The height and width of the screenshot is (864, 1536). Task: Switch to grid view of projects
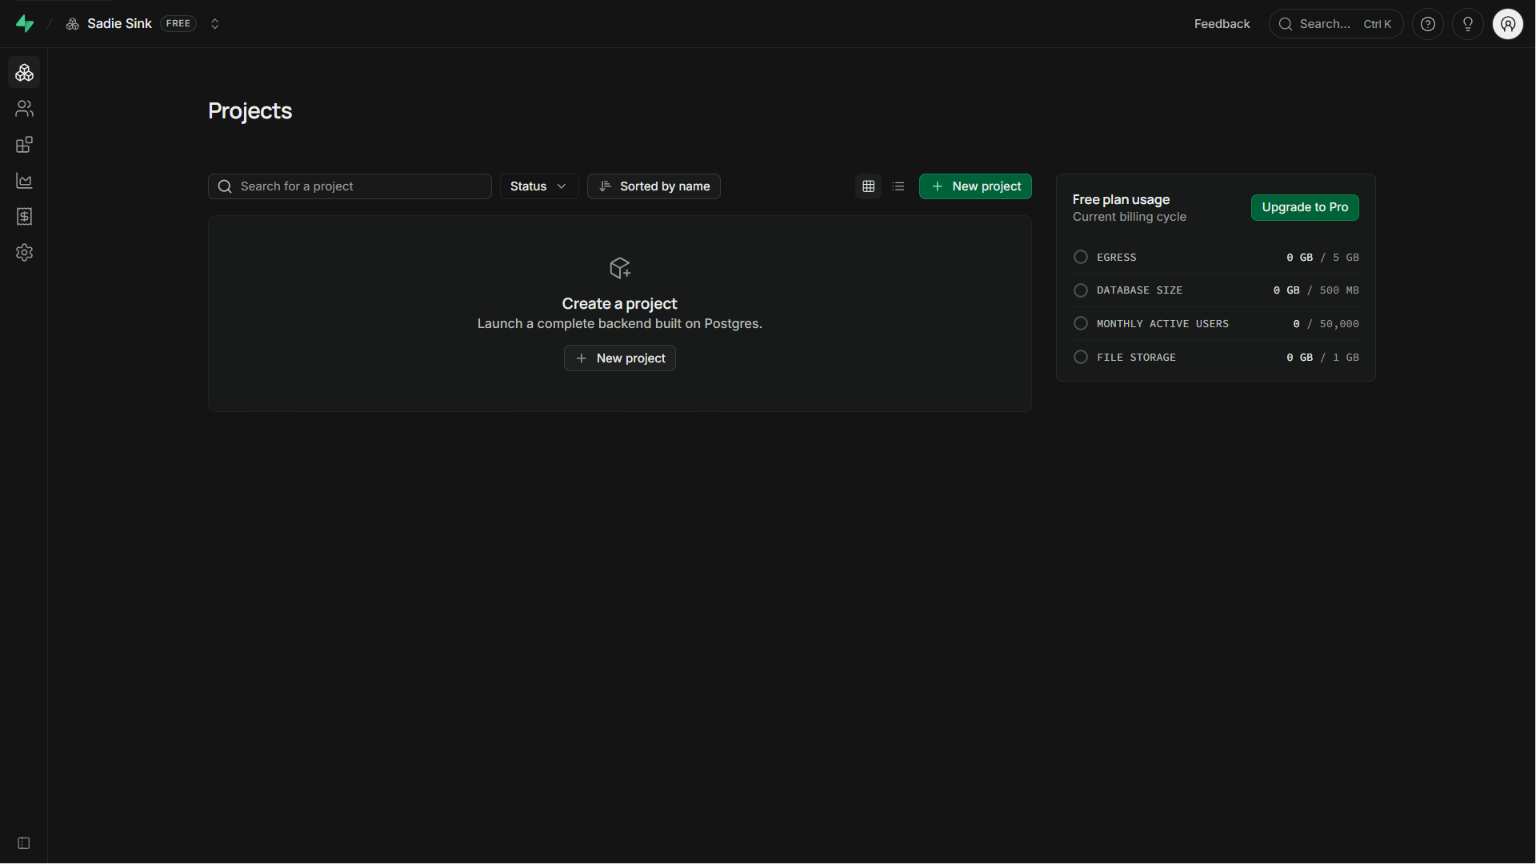point(868,186)
